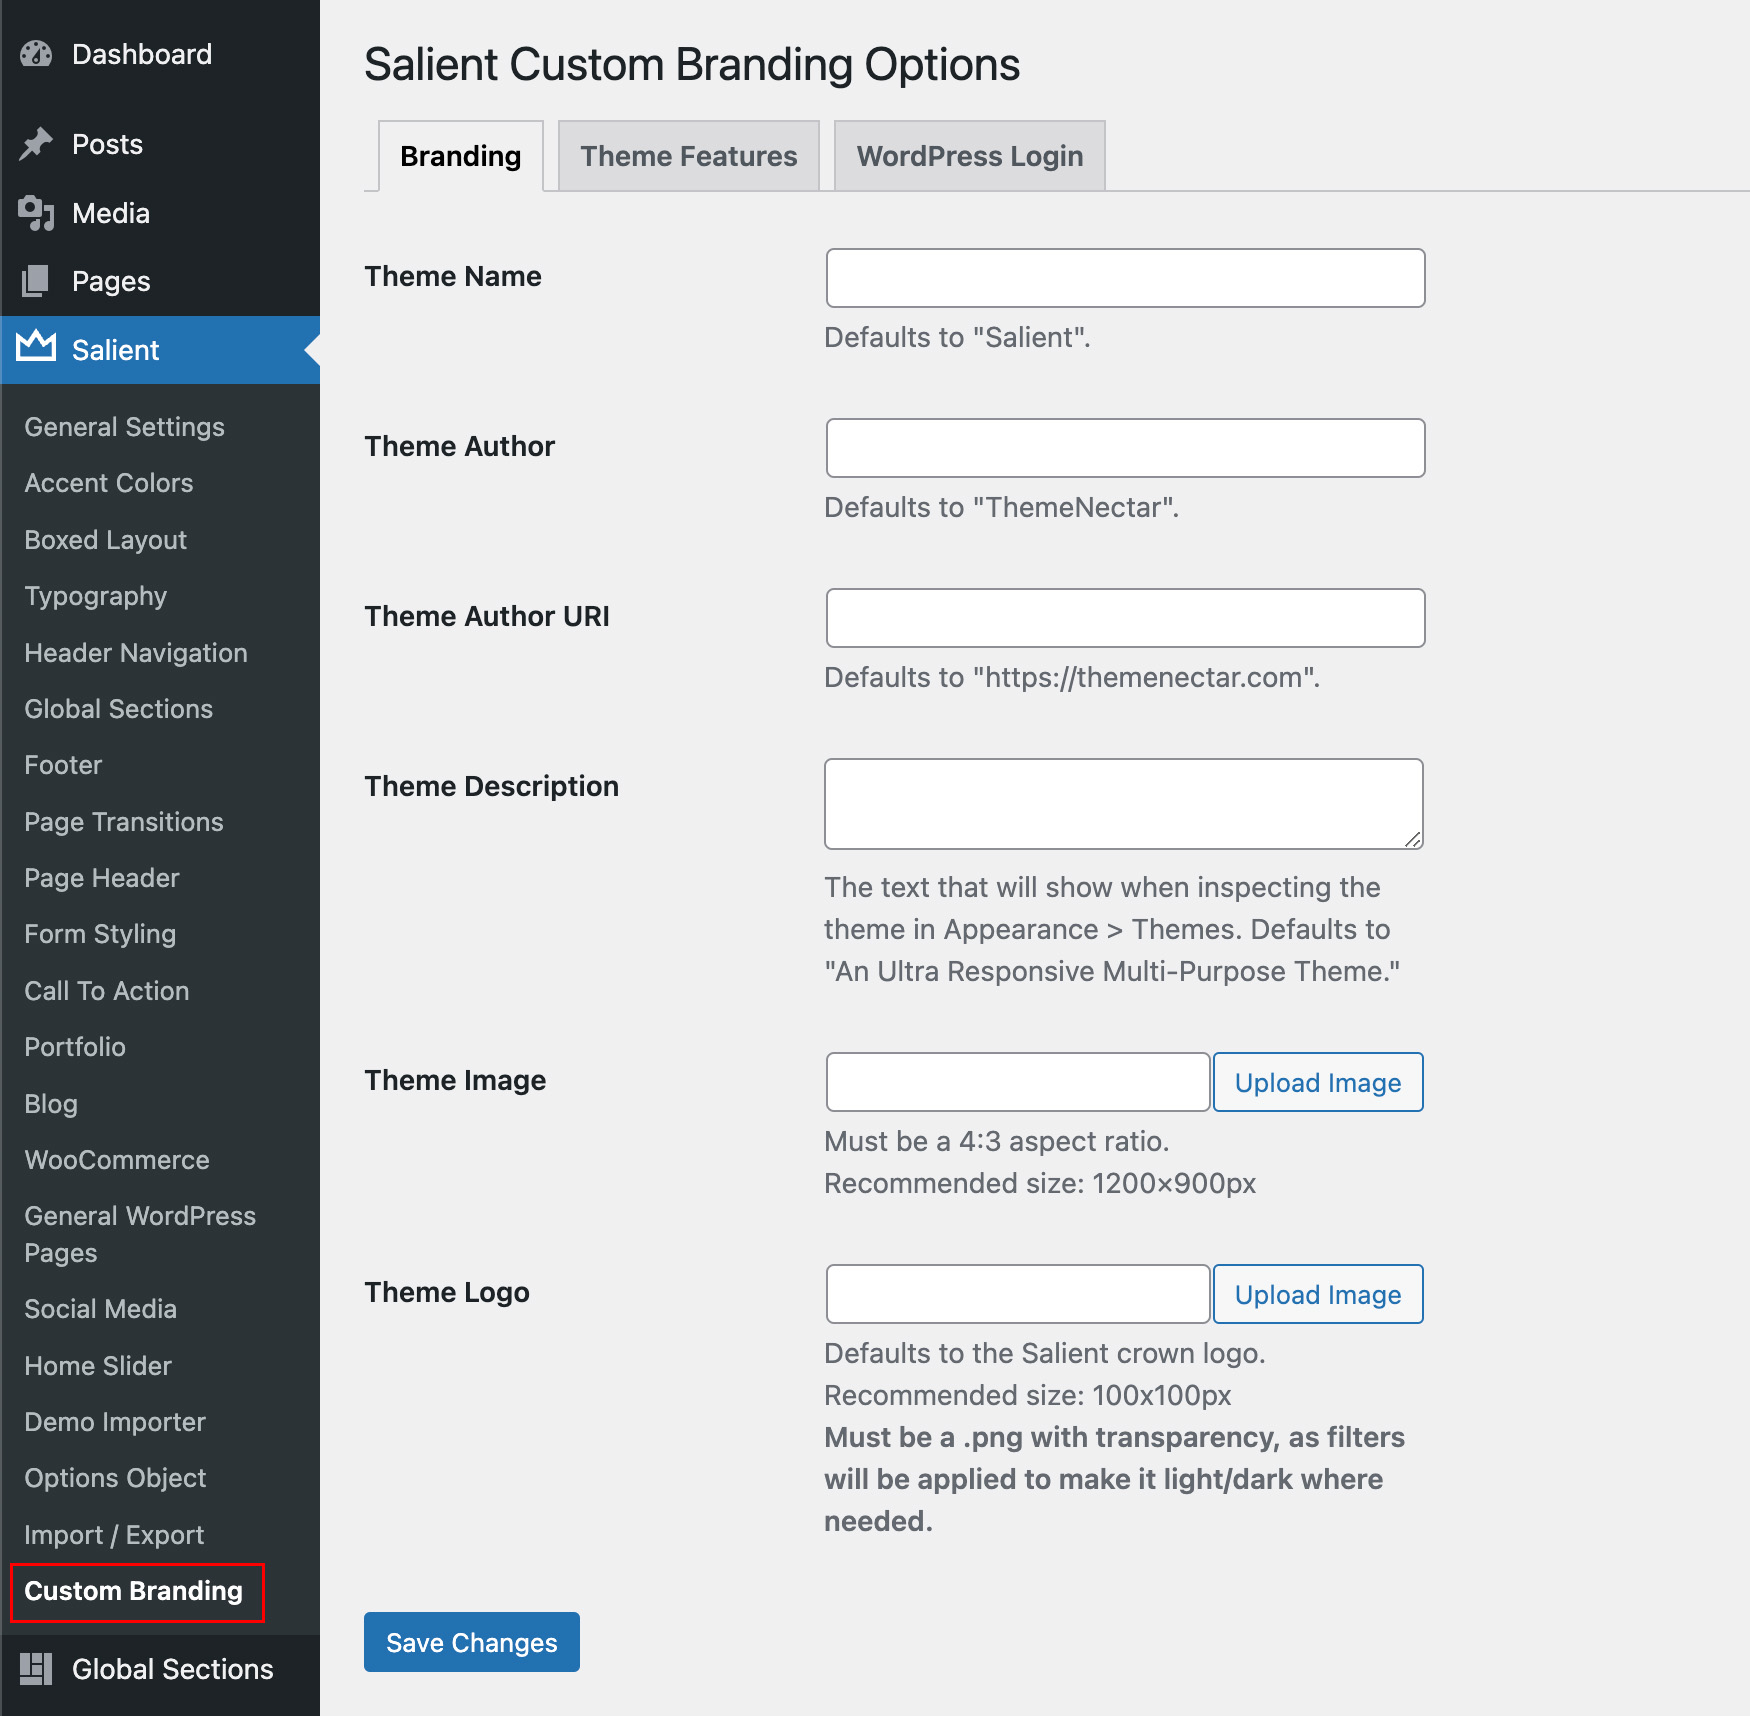Select the Branding tab

click(460, 156)
